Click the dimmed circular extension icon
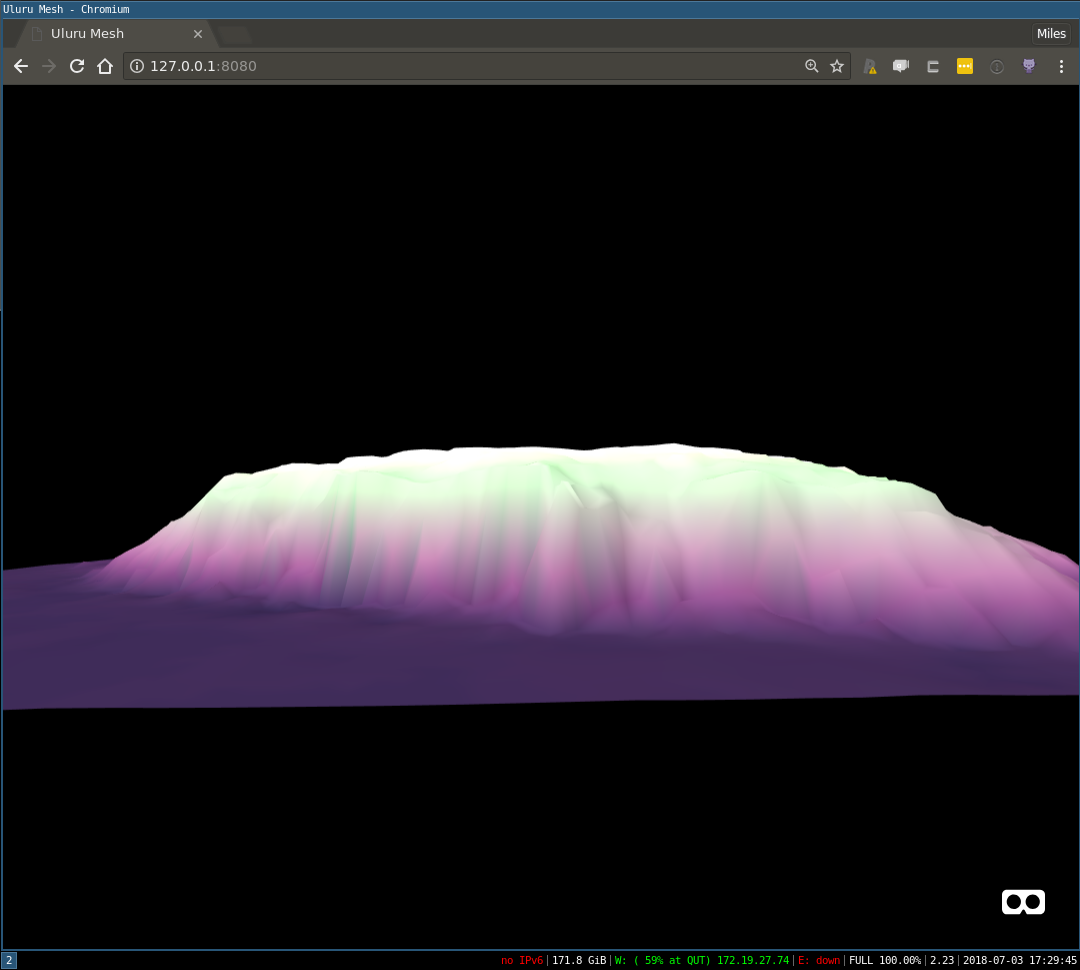The width and height of the screenshot is (1080, 970). tap(996, 66)
